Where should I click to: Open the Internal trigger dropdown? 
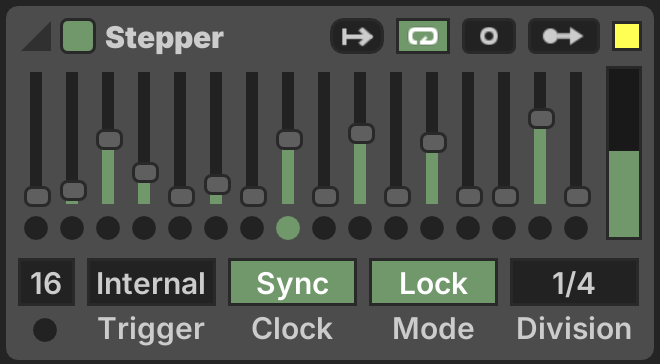pos(151,282)
